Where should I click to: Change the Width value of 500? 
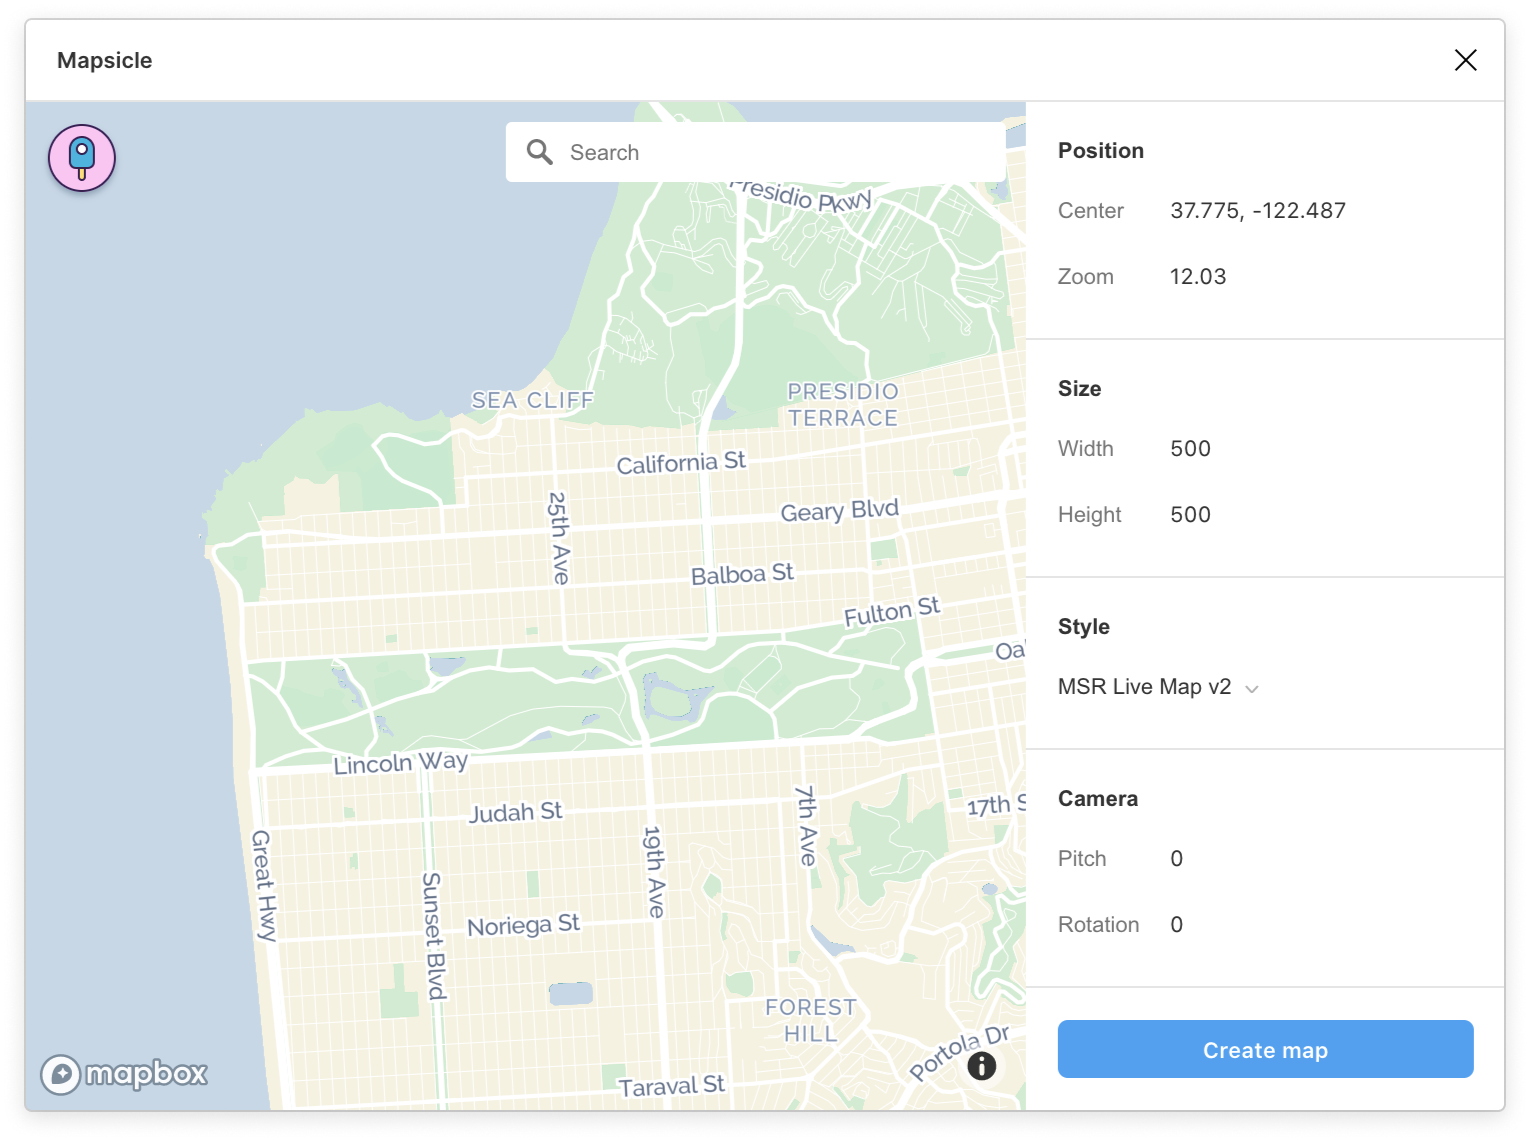tap(1190, 448)
